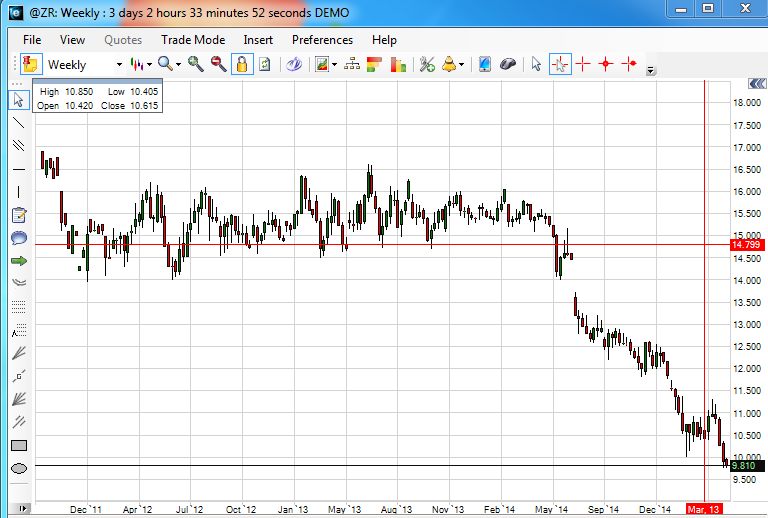This screenshot has width=768, height=518.
Task: Click the alert bell icon
Action: click(x=450, y=64)
